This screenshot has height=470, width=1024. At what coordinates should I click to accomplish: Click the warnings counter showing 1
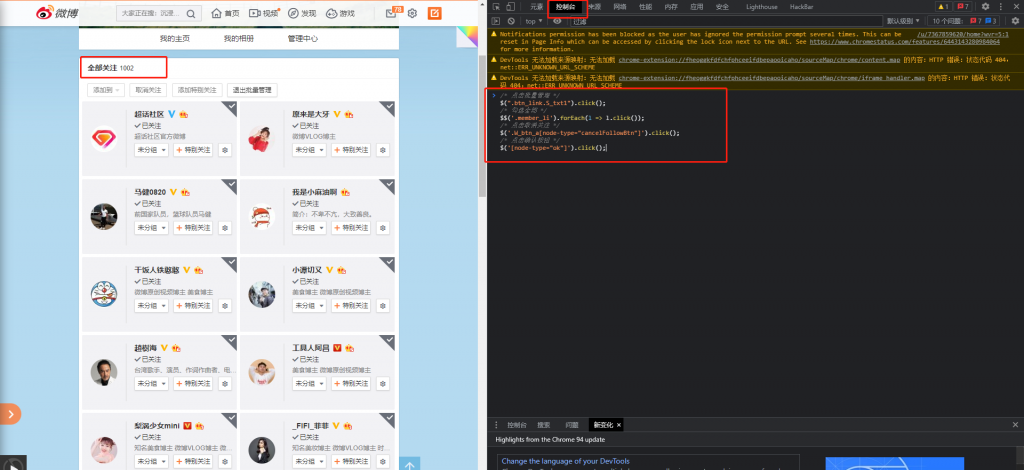pyautogui.click(x=944, y=7)
